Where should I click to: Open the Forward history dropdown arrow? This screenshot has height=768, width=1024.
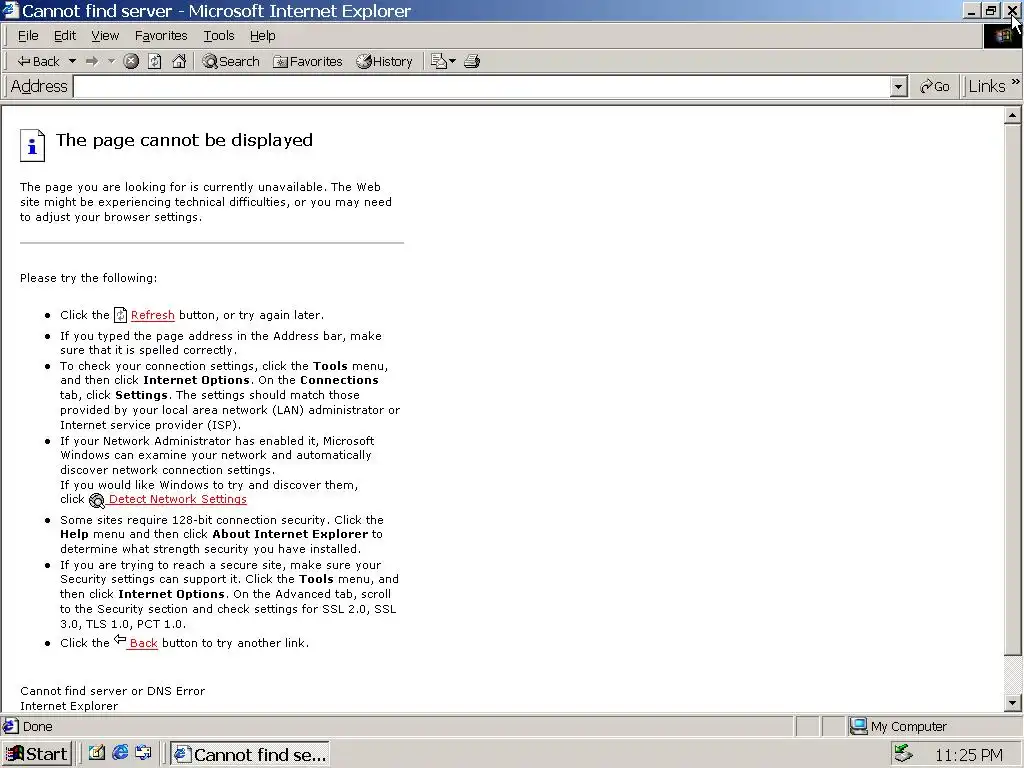111,61
